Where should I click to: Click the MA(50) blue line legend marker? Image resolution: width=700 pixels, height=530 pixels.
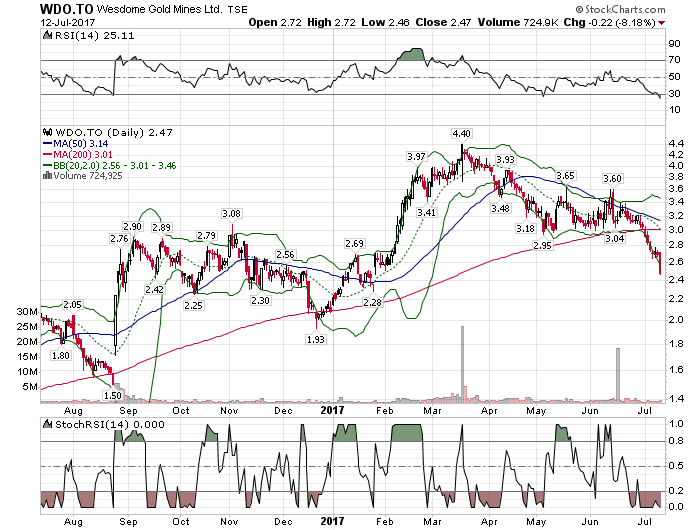point(47,144)
